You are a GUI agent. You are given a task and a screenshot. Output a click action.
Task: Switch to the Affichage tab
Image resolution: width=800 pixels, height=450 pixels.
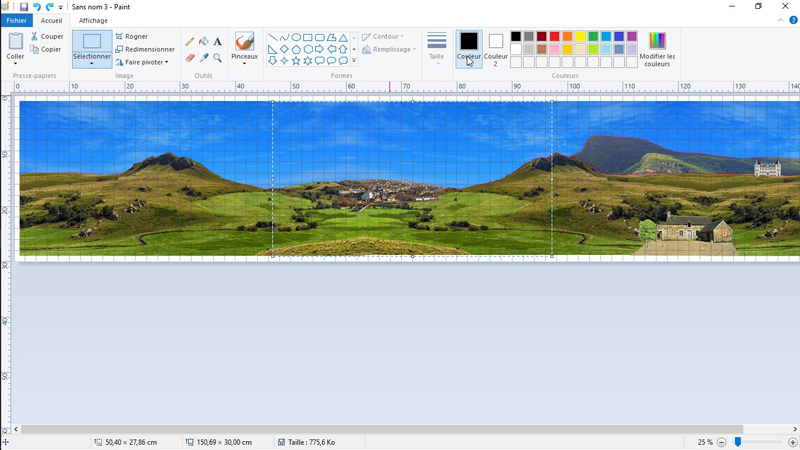(x=93, y=20)
